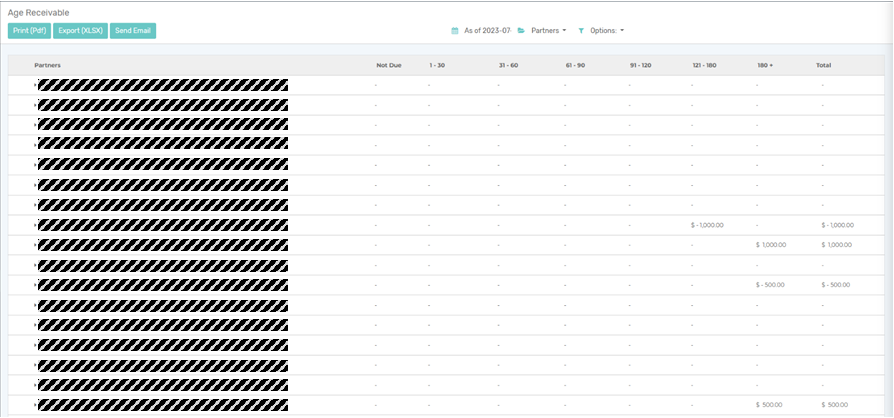This screenshot has width=894, height=418.
Task: Click the Send Email button
Action: 133,31
